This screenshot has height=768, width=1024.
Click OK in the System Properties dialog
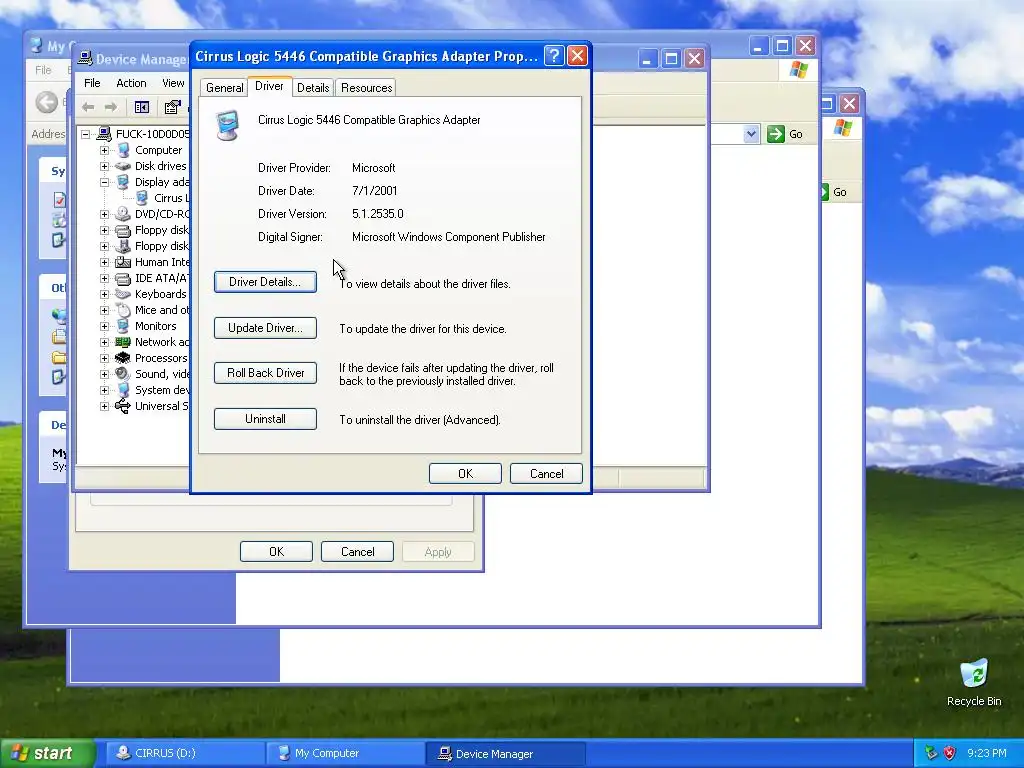pyautogui.click(x=276, y=552)
